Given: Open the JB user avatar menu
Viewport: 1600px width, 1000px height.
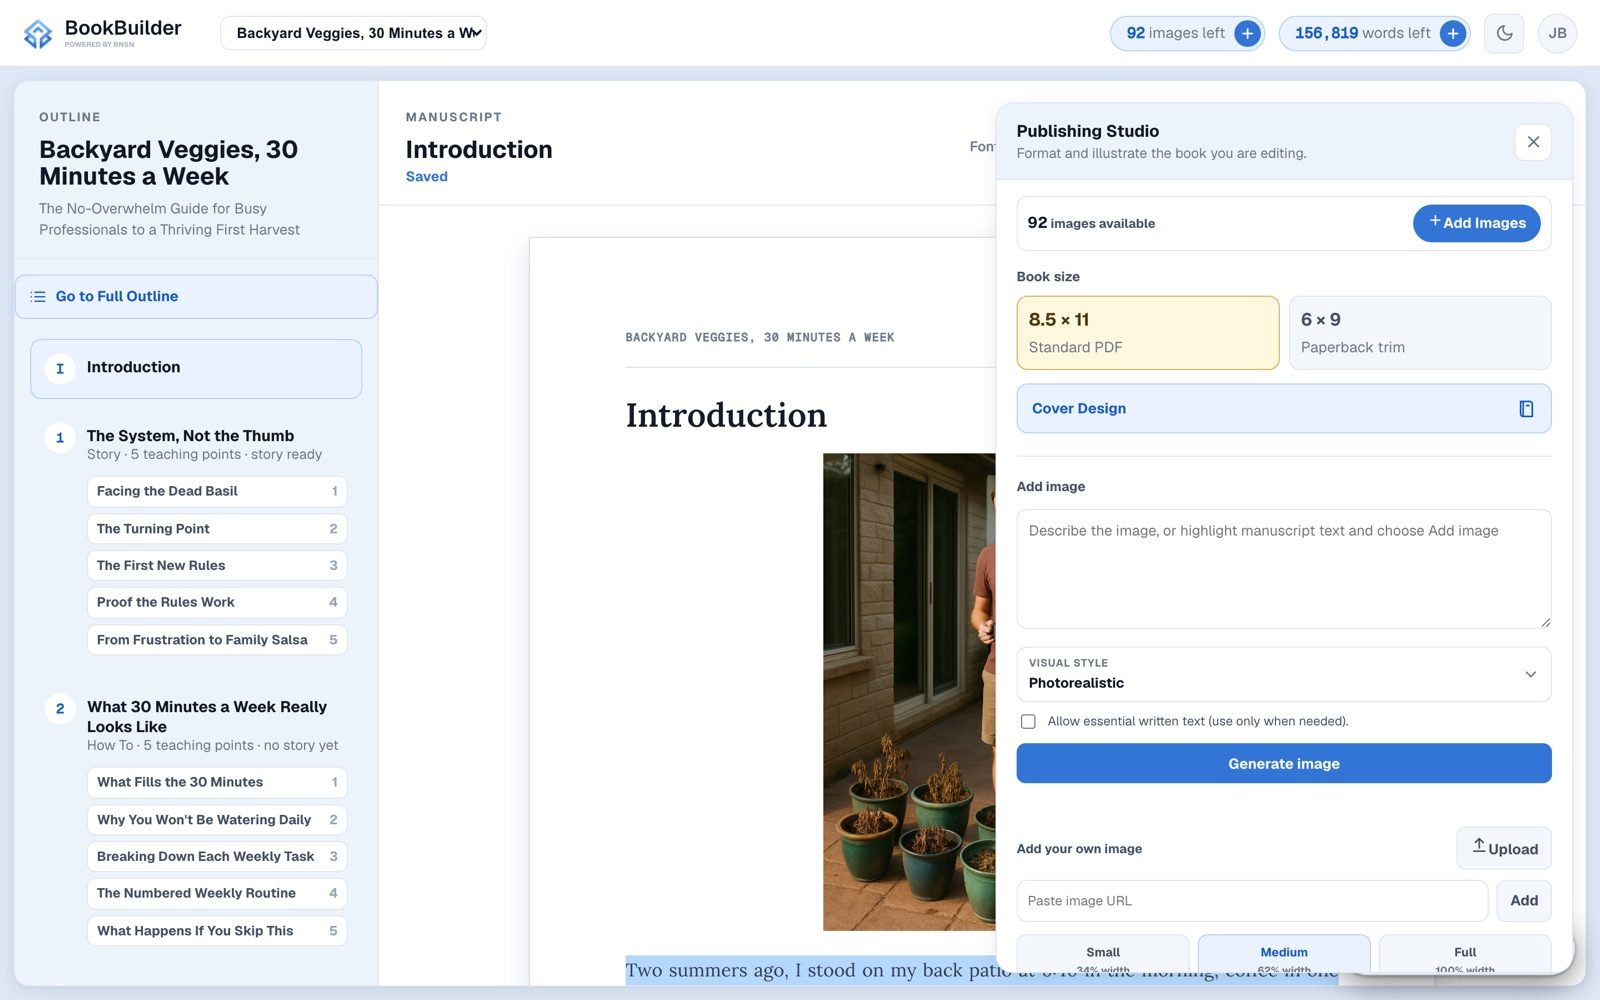Looking at the screenshot, I should click(x=1557, y=33).
